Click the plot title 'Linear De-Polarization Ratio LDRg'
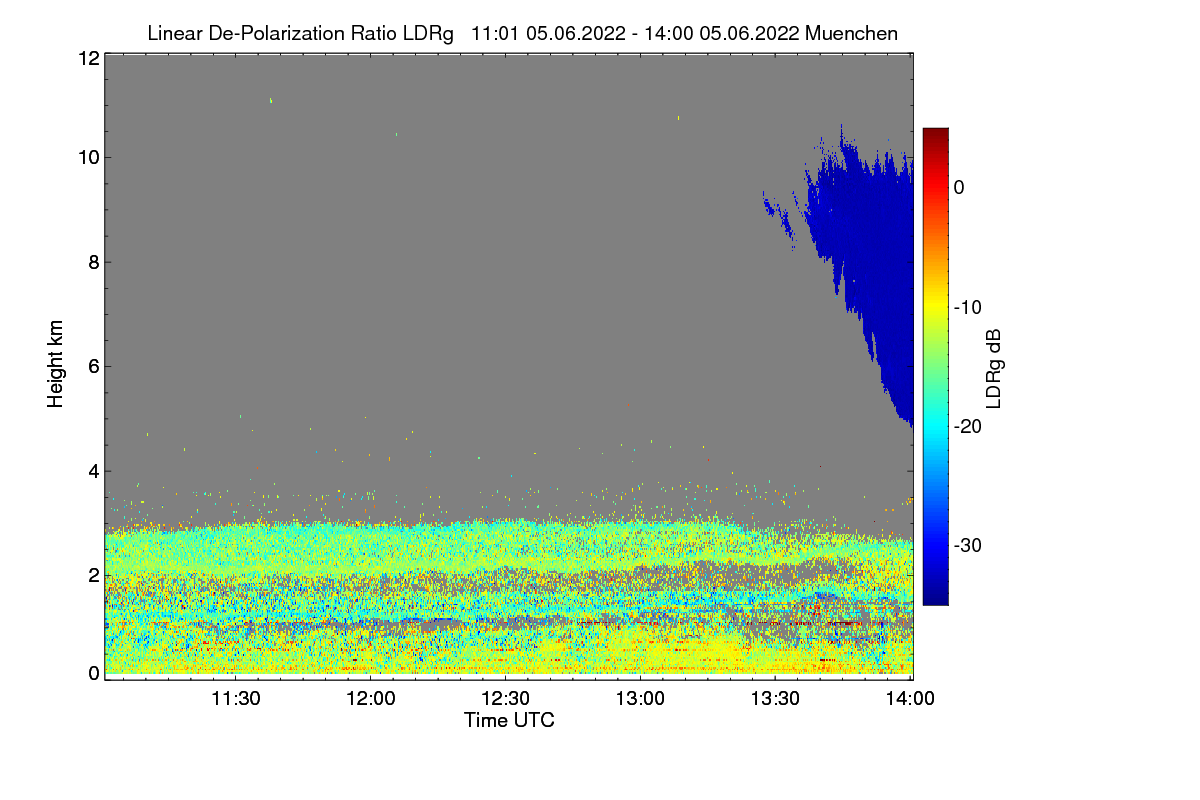The width and height of the screenshot is (1200, 800). pyautogui.click(x=300, y=33)
